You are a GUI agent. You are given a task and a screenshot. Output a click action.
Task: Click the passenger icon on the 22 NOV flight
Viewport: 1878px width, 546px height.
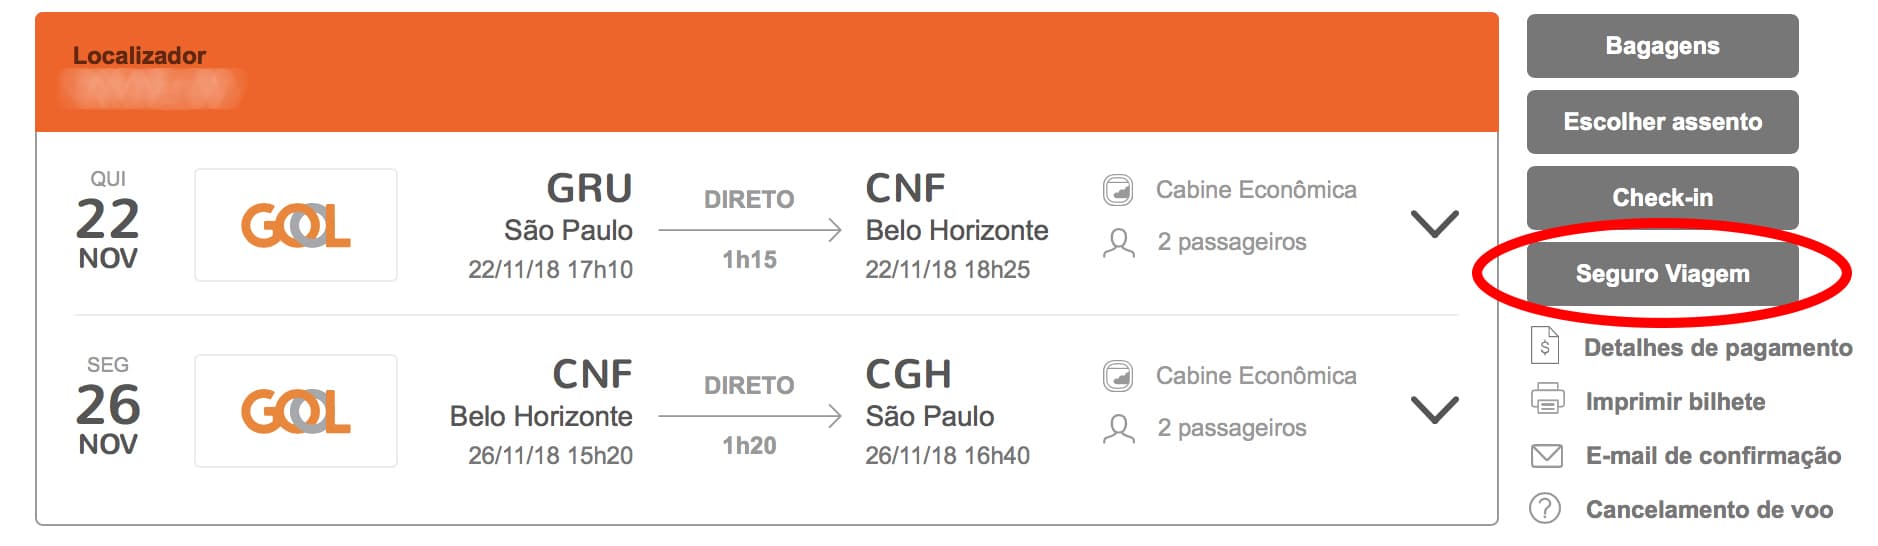click(1118, 243)
